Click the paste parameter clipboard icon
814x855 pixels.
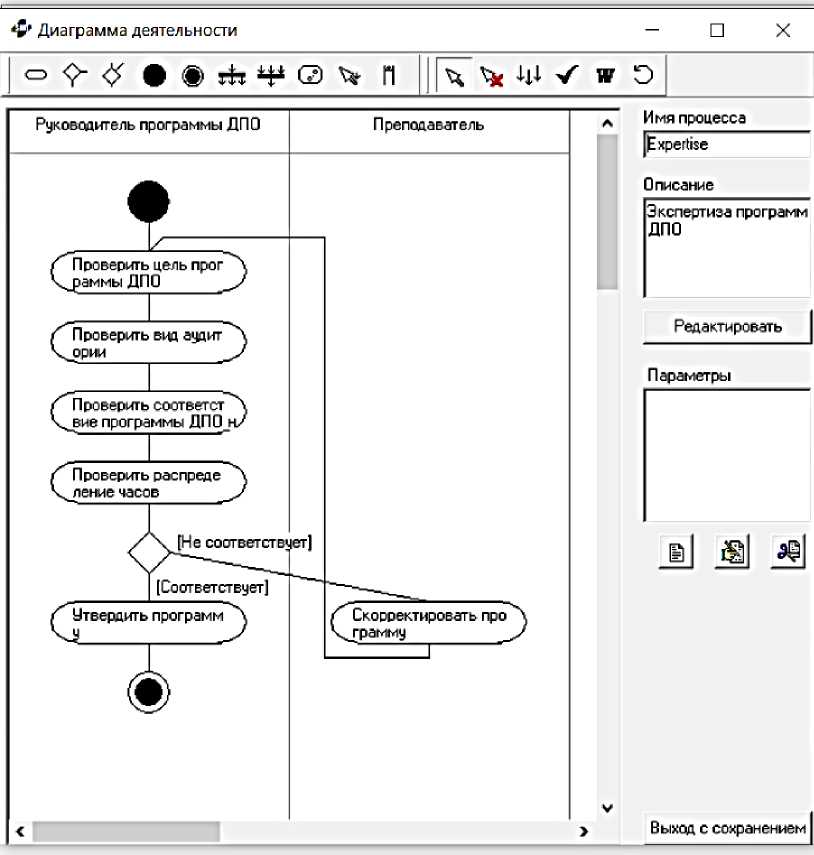point(732,552)
